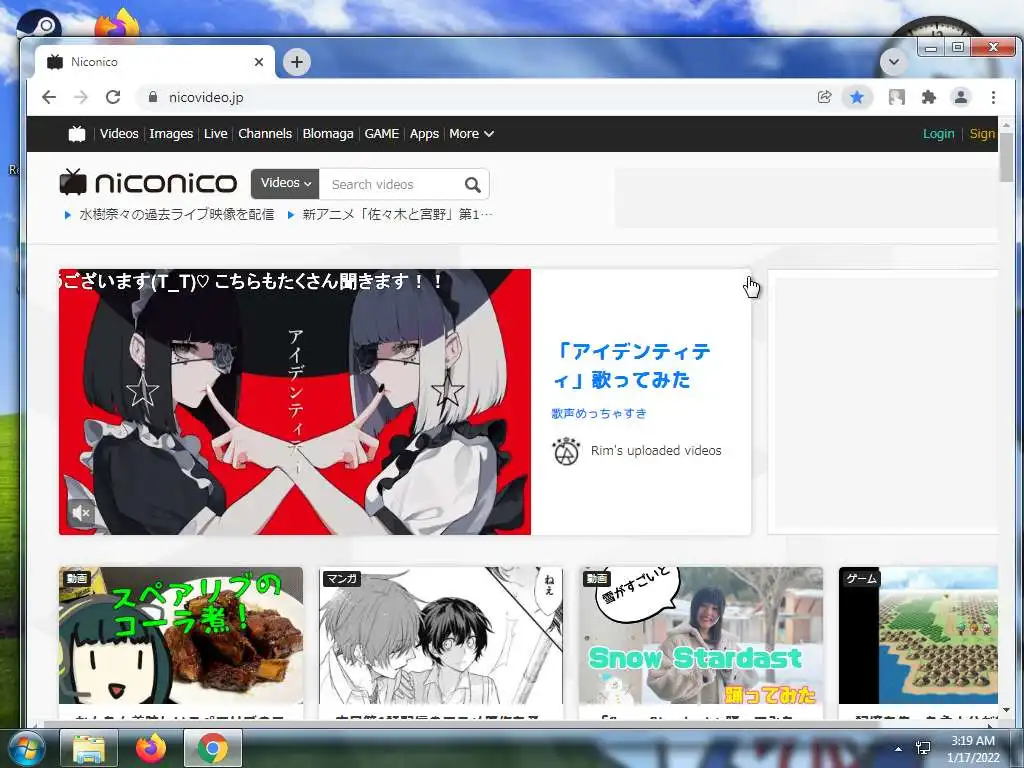Open the Firefox desktop icon
The image size is (1024, 768).
click(118, 23)
